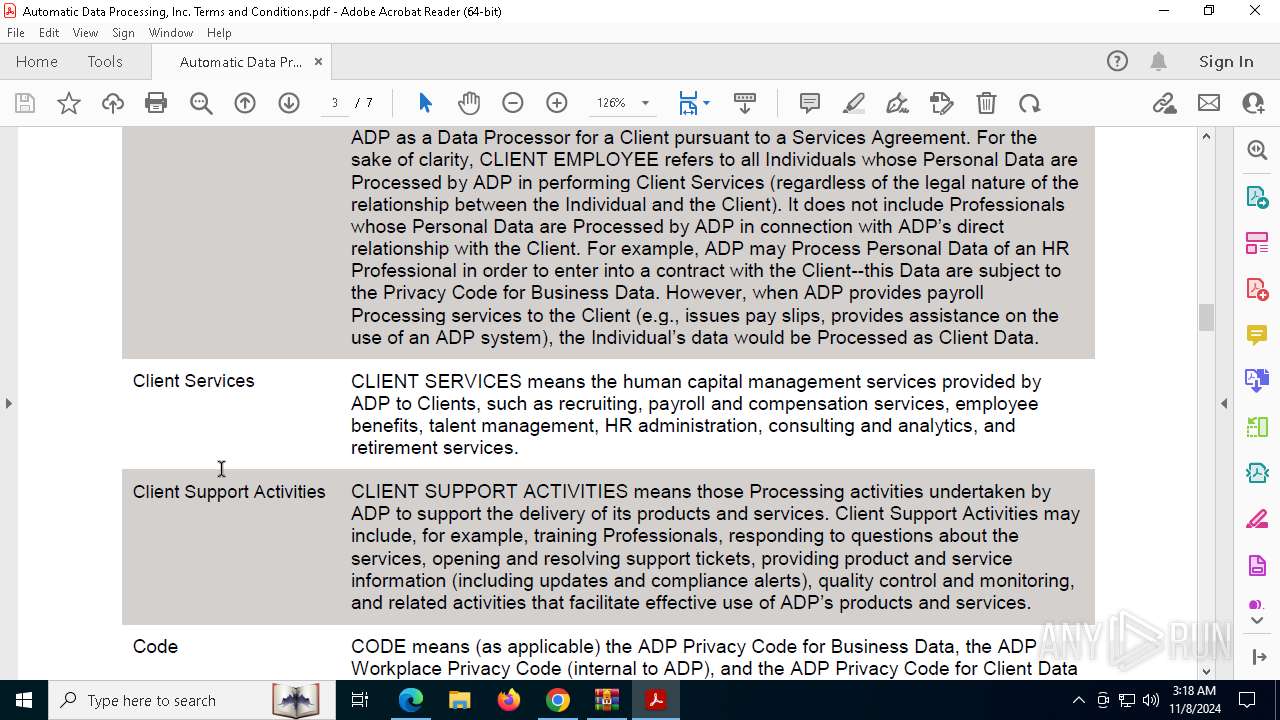Activate the Hand pan tool
1280x720 pixels.
469,103
